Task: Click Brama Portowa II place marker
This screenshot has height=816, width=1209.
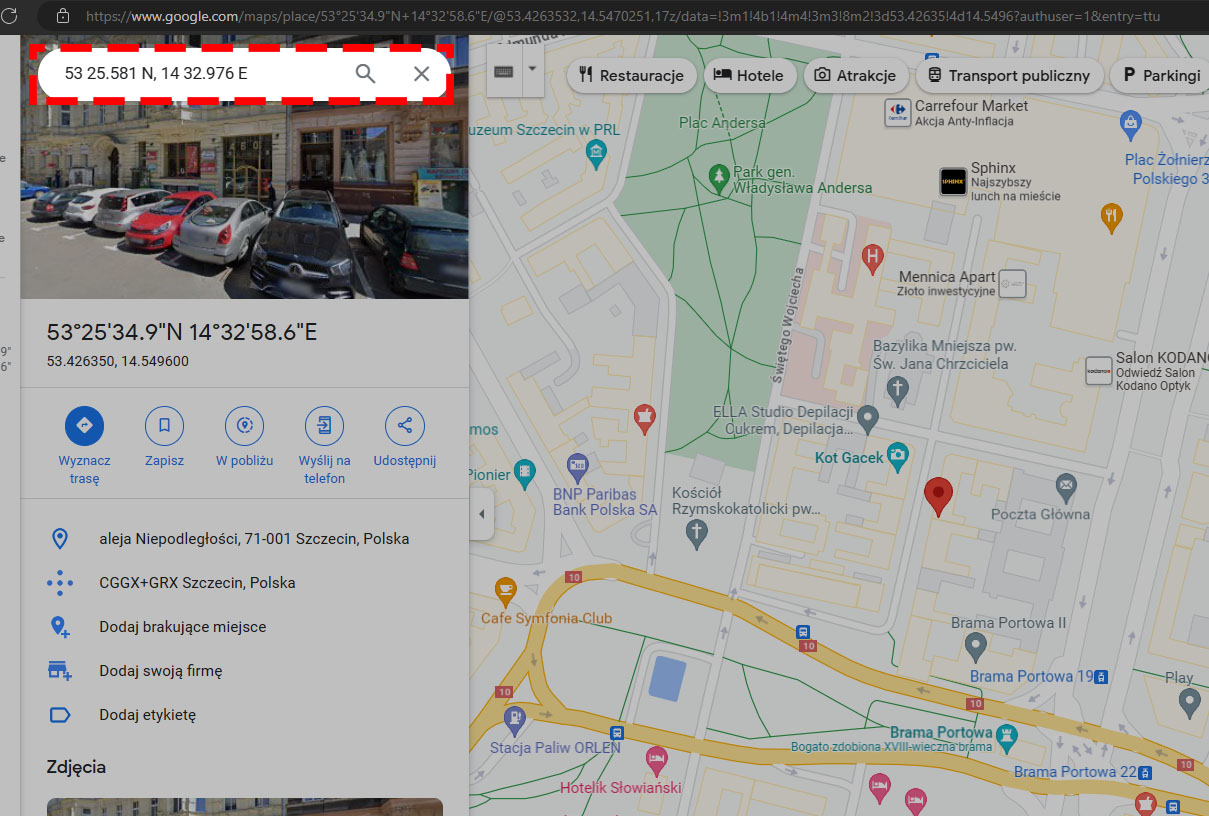Action: pyautogui.click(x=976, y=646)
